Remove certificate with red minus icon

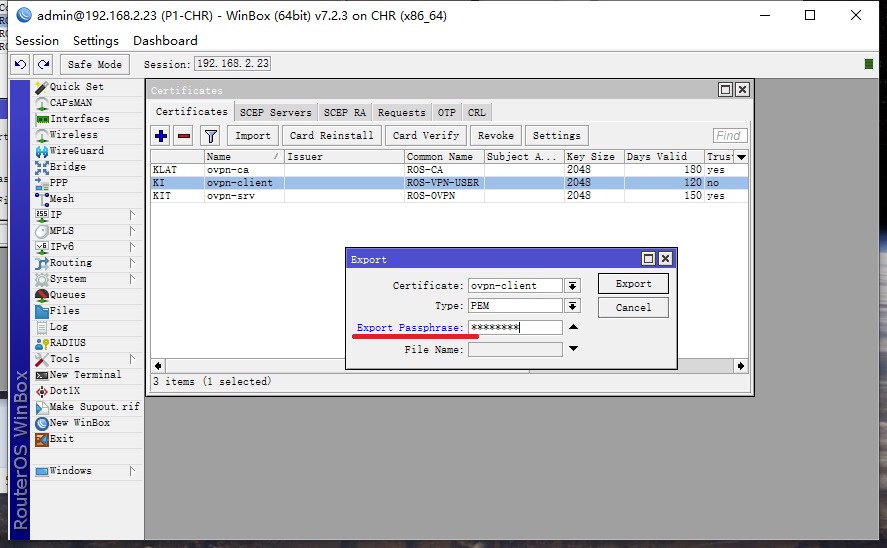(x=183, y=135)
